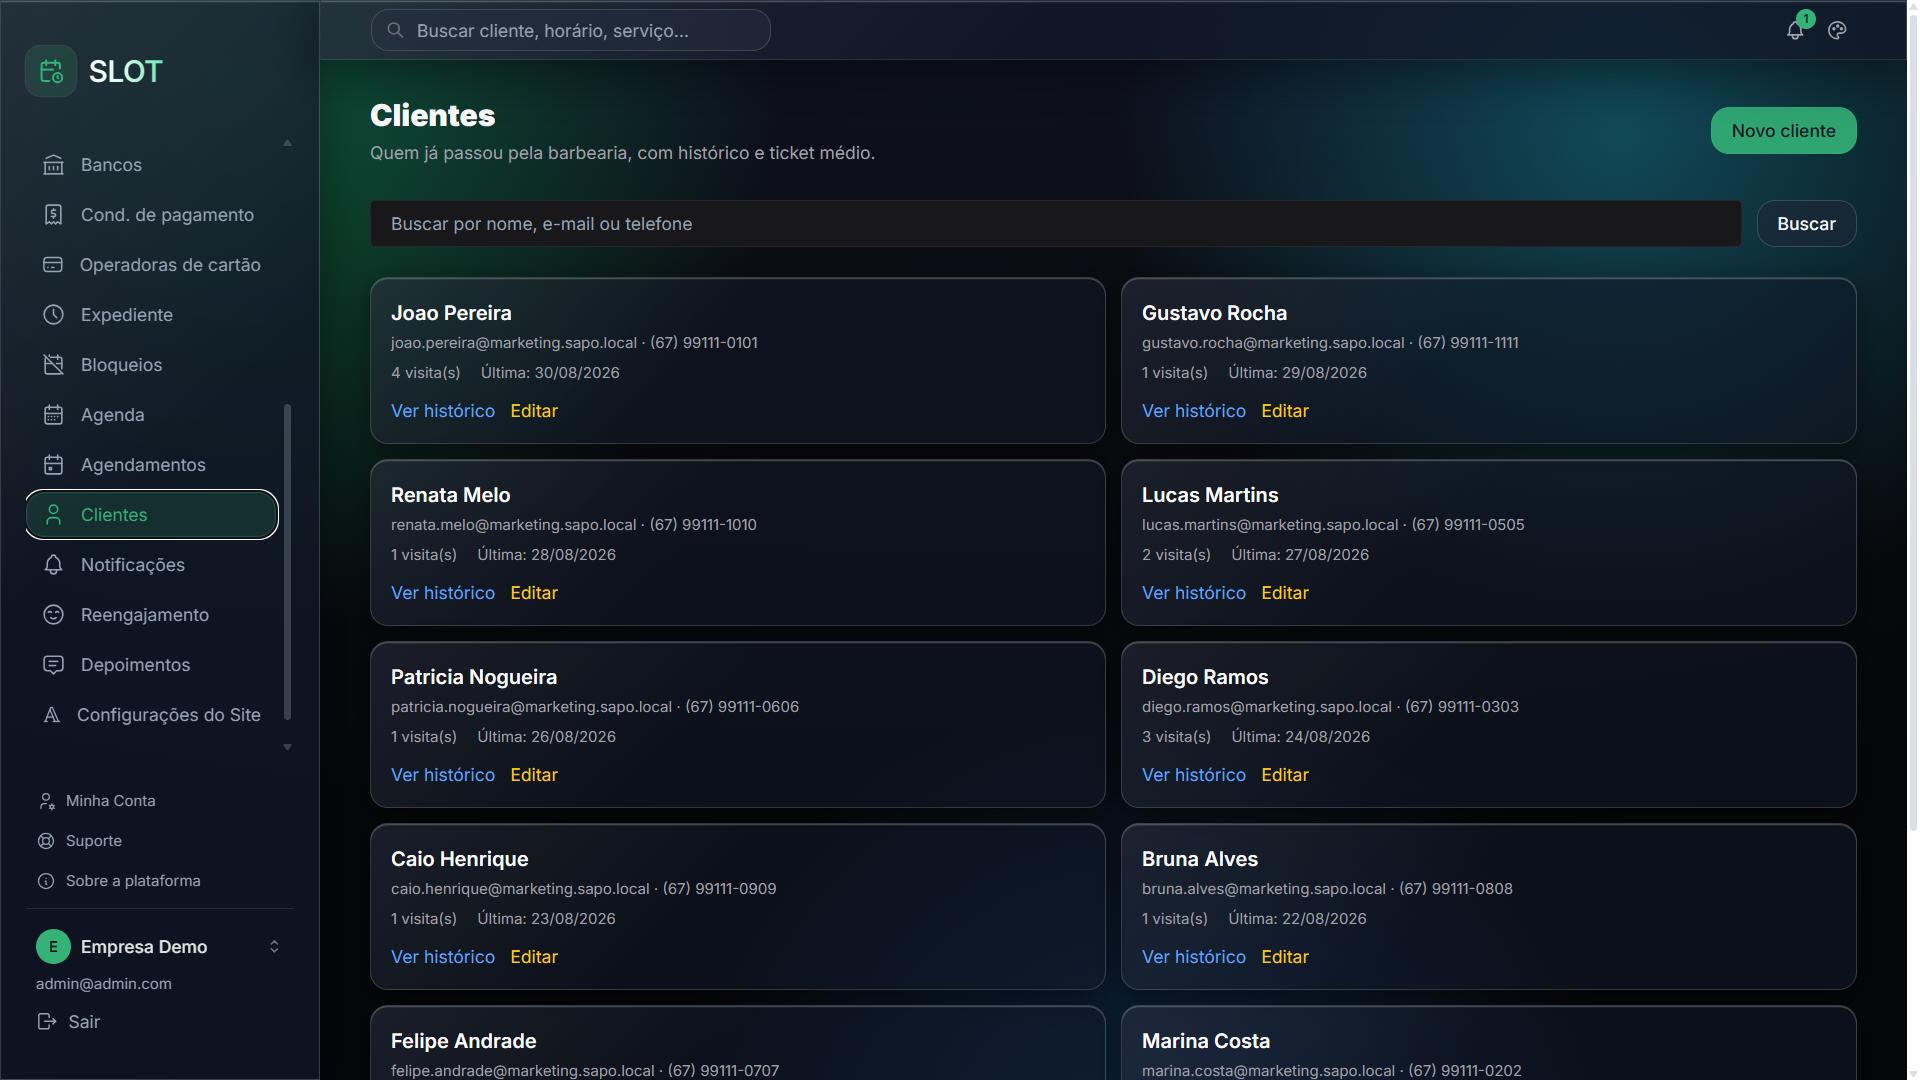Click the admin@admin.com account email
Image resolution: width=1920 pixels, height=1080 pixels.
click(104, 984)
